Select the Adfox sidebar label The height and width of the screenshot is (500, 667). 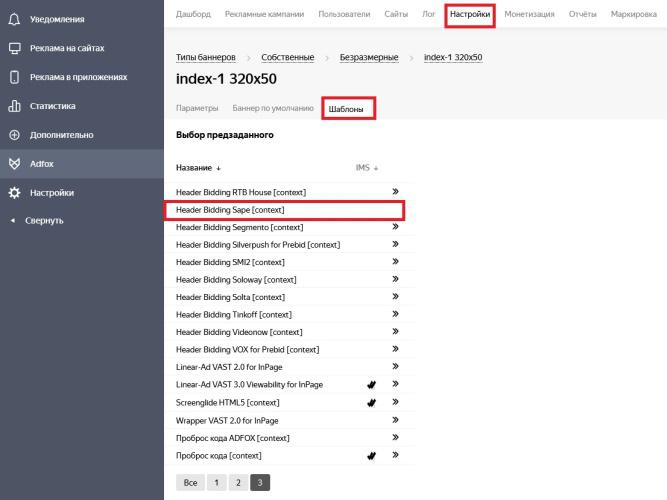click(42, 164)
